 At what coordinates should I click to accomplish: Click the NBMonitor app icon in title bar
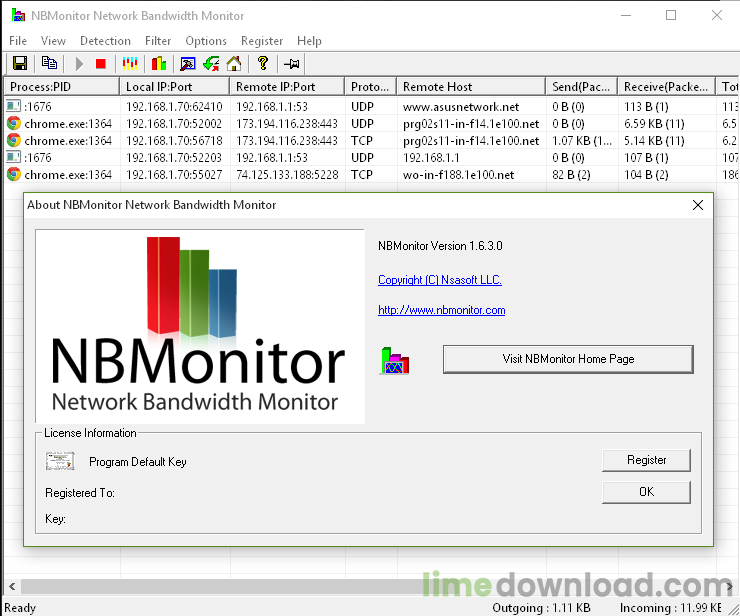[18, 15]
